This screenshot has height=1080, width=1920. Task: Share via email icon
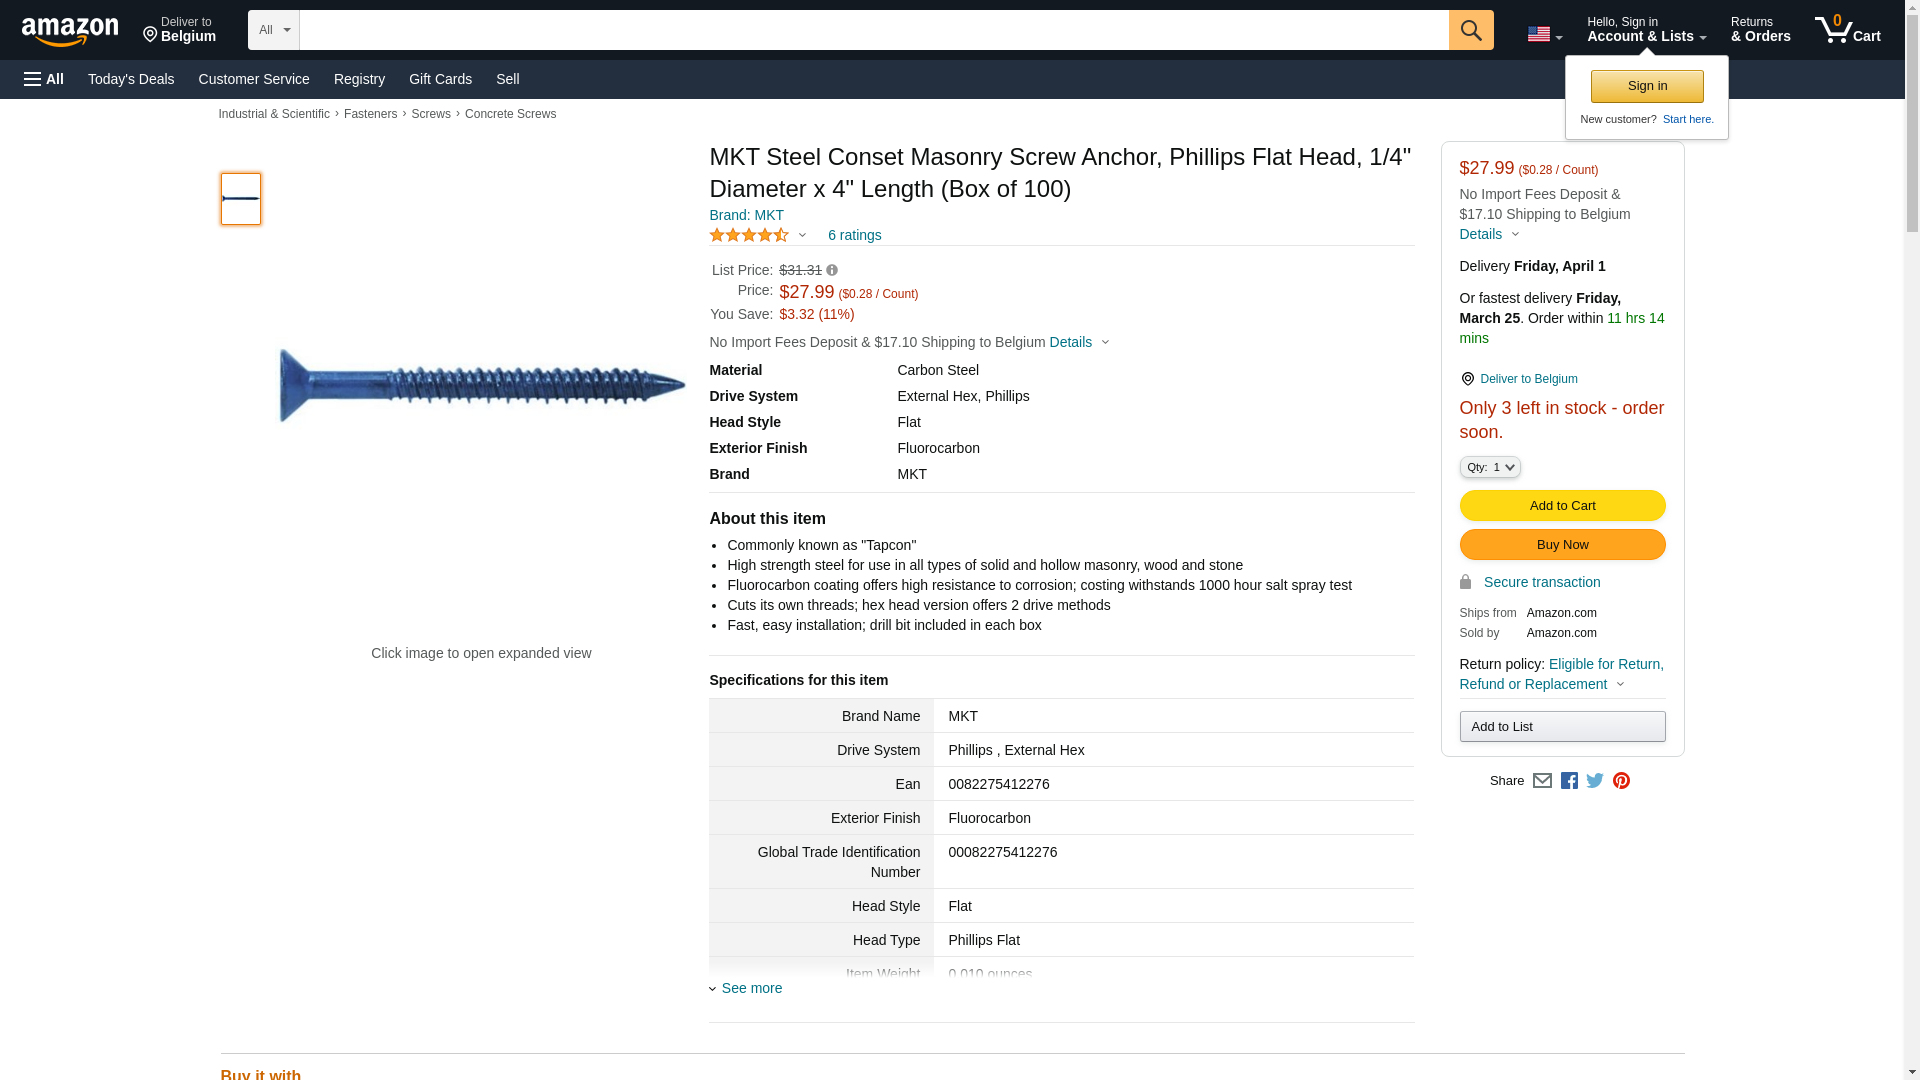tap(1542, 781)
